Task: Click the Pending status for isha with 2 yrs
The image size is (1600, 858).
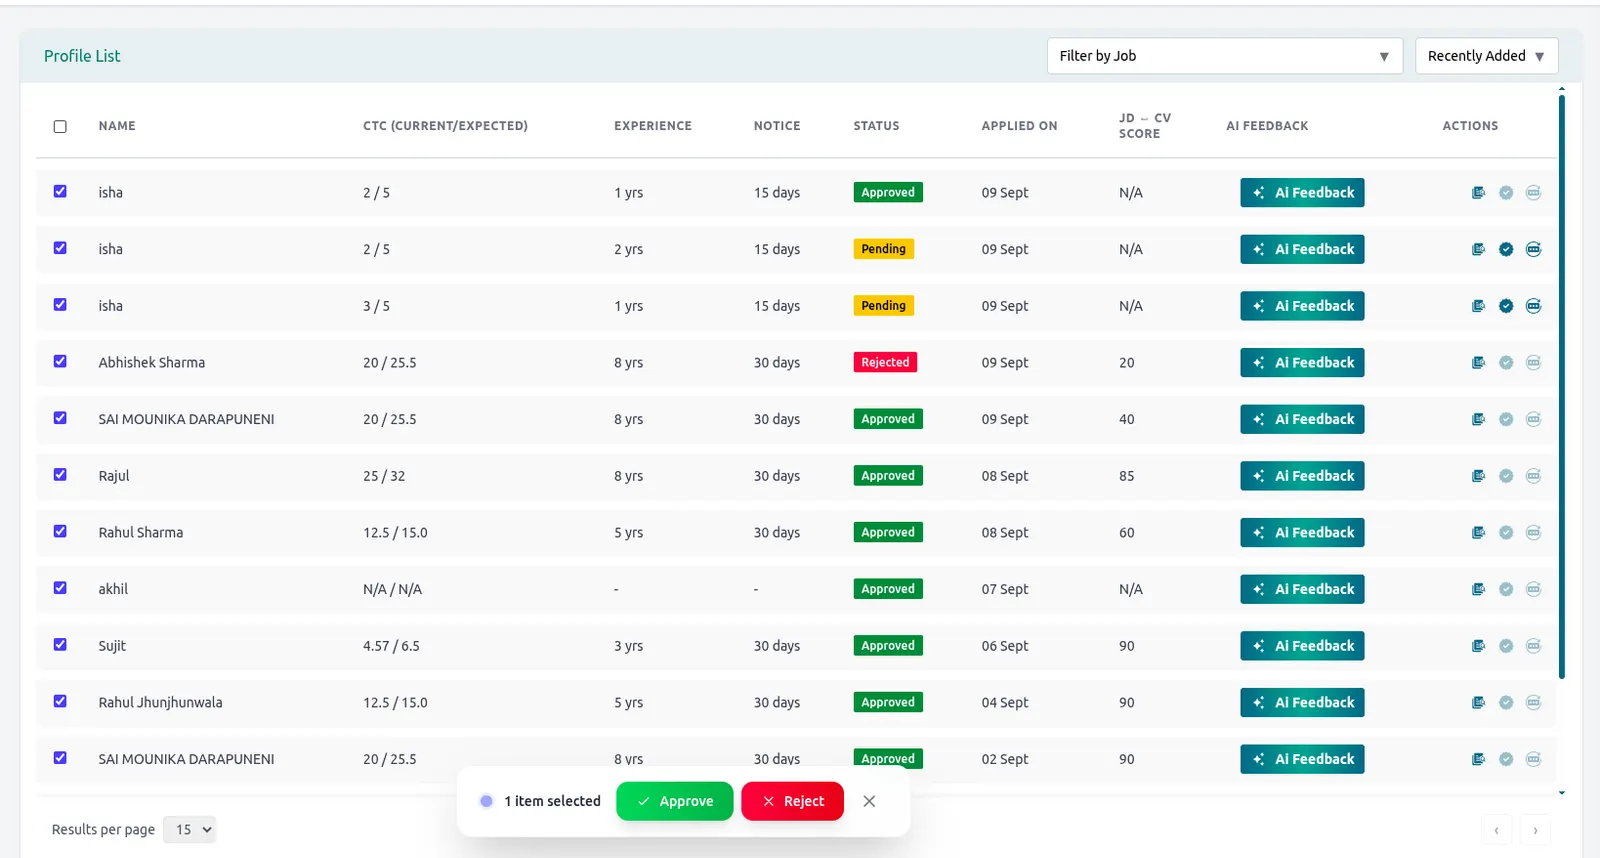Action: point(883,249)
